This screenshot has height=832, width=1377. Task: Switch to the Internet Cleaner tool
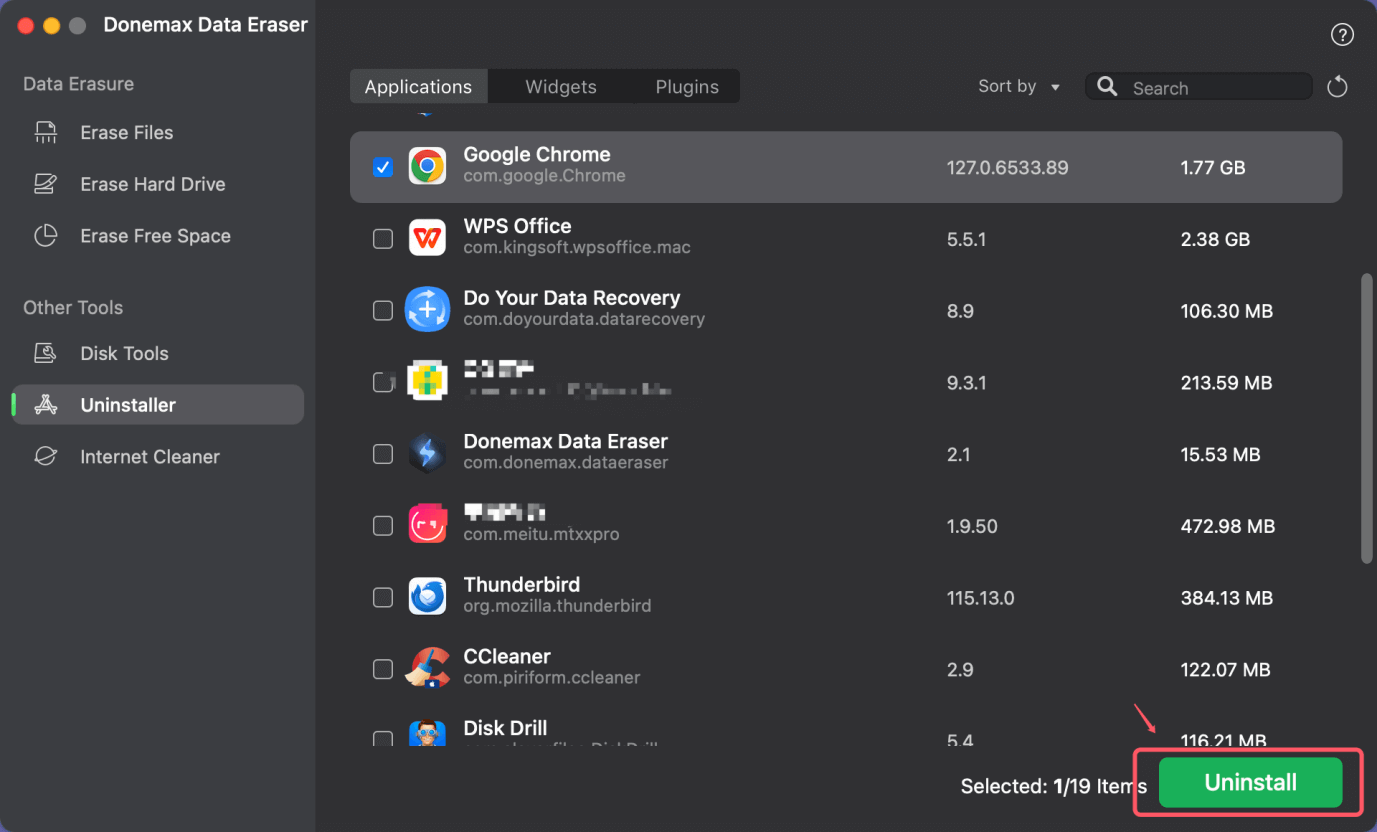(x=150, y=456)
